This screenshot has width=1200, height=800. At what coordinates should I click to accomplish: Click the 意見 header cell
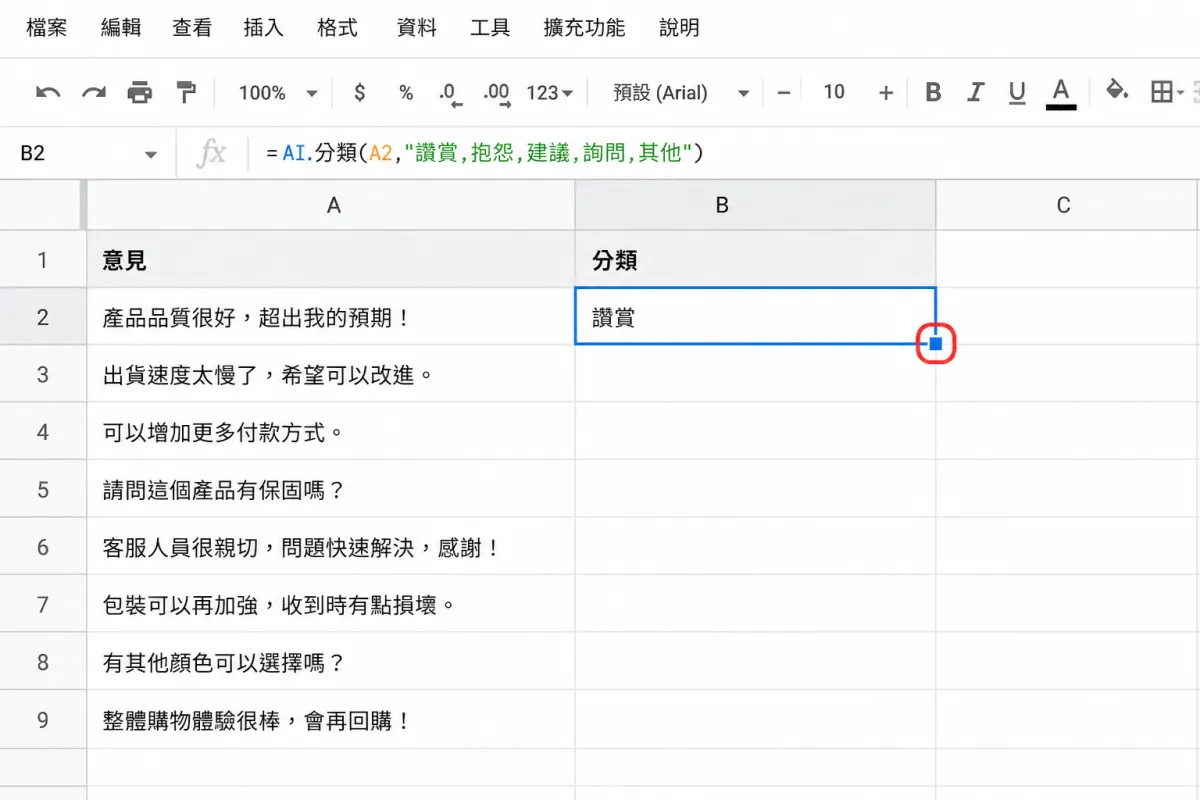[332, 260]
